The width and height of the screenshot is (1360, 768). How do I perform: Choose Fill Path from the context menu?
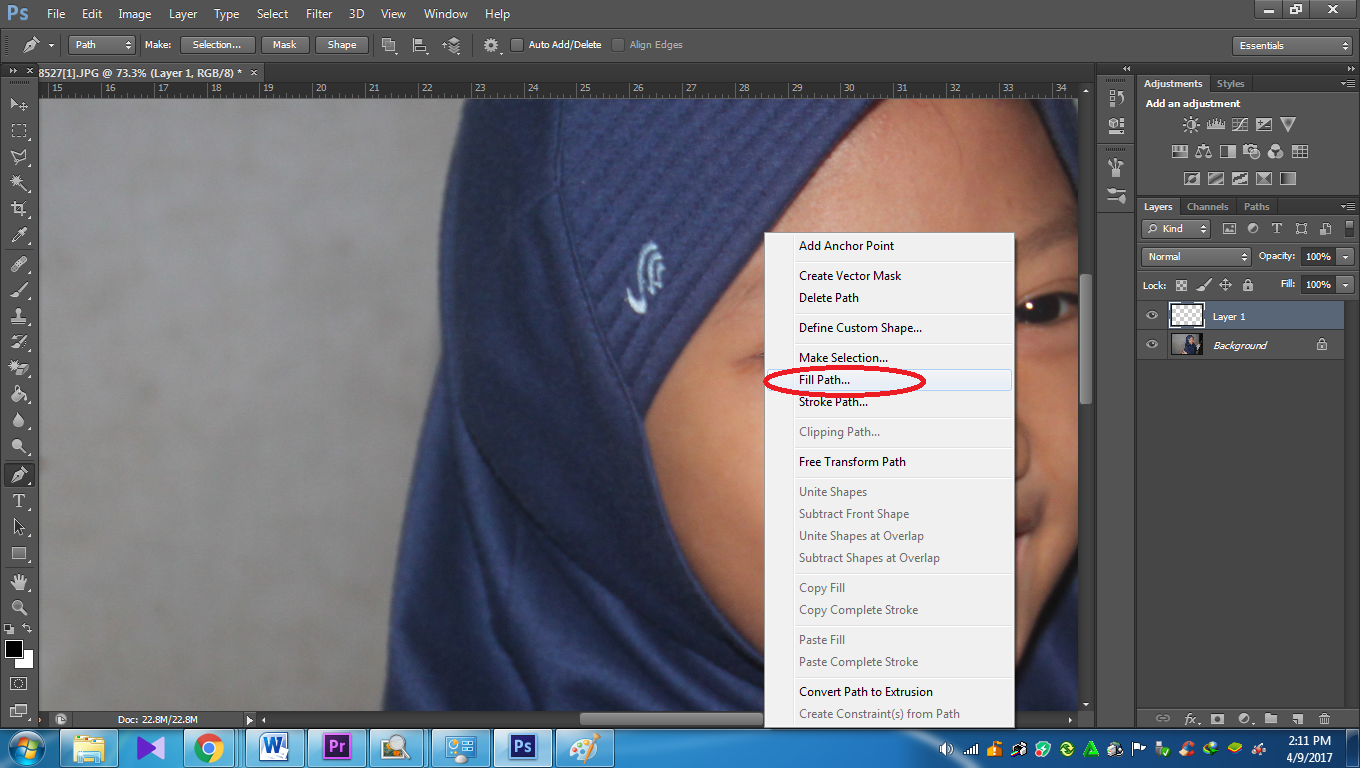click(x=826, y=380)
